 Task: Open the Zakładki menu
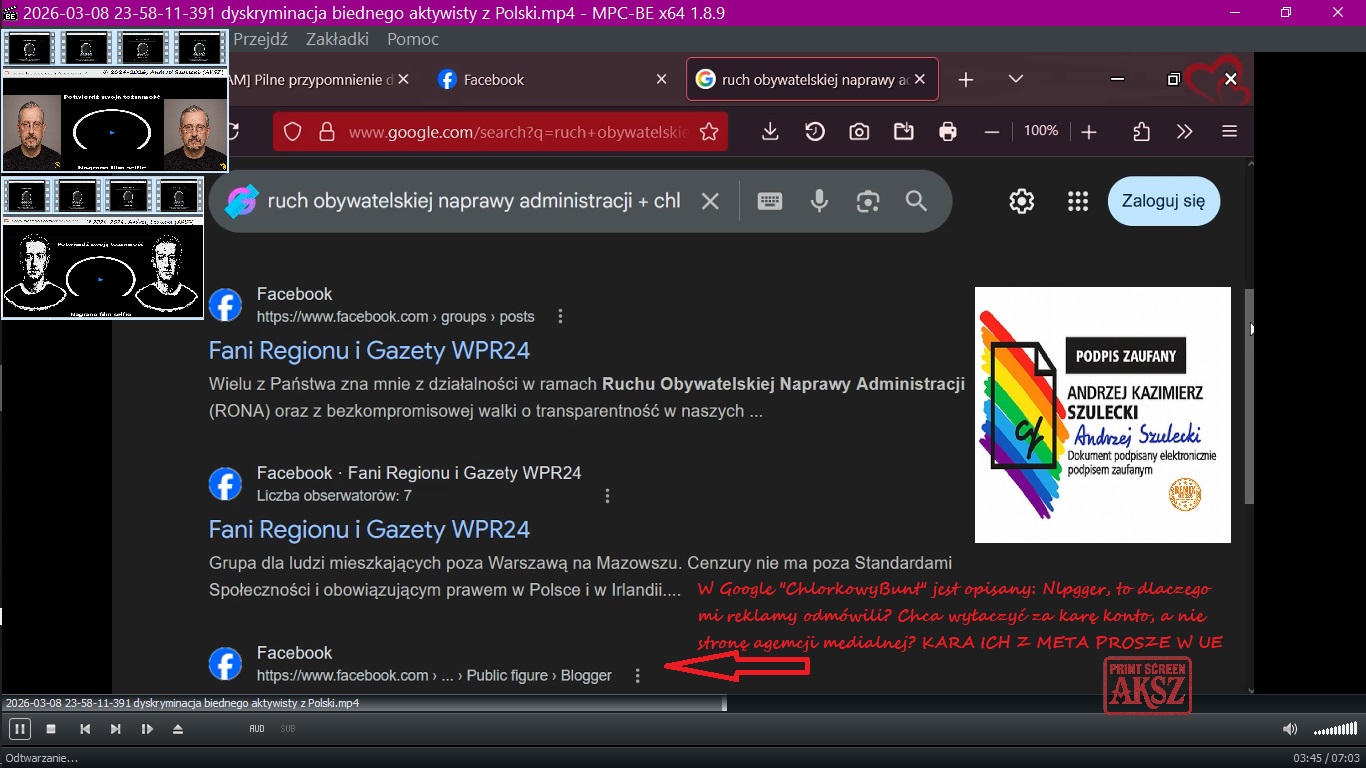[x=336, y=39]
